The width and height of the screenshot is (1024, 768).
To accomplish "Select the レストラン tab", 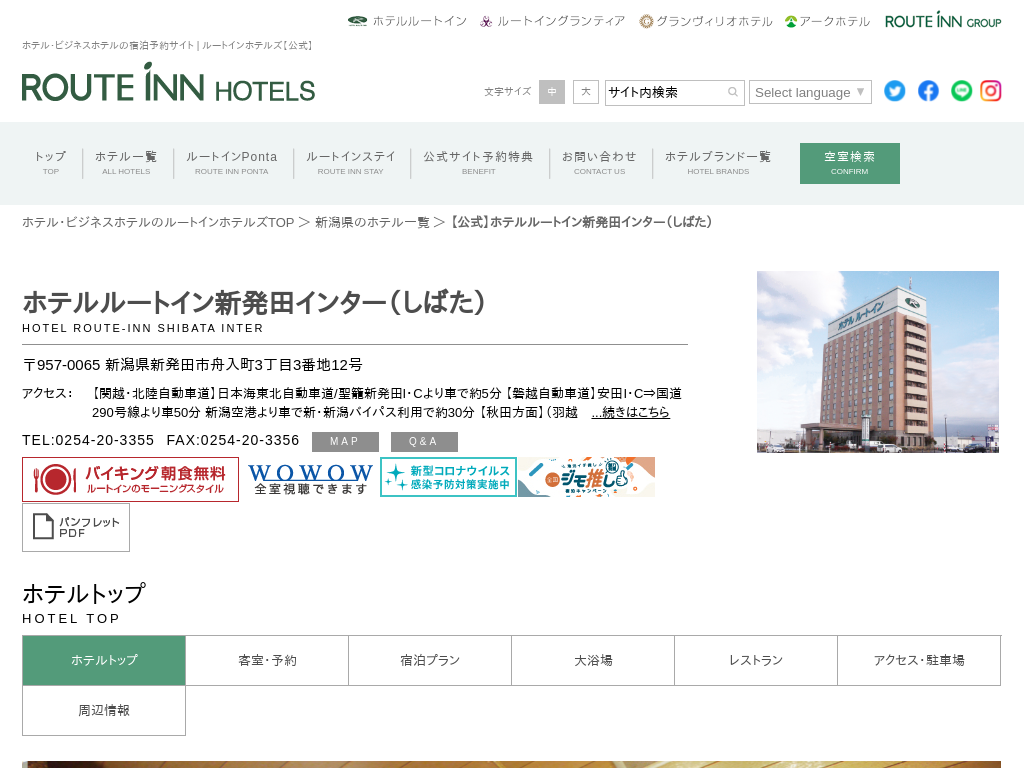I will coord(756,660).
